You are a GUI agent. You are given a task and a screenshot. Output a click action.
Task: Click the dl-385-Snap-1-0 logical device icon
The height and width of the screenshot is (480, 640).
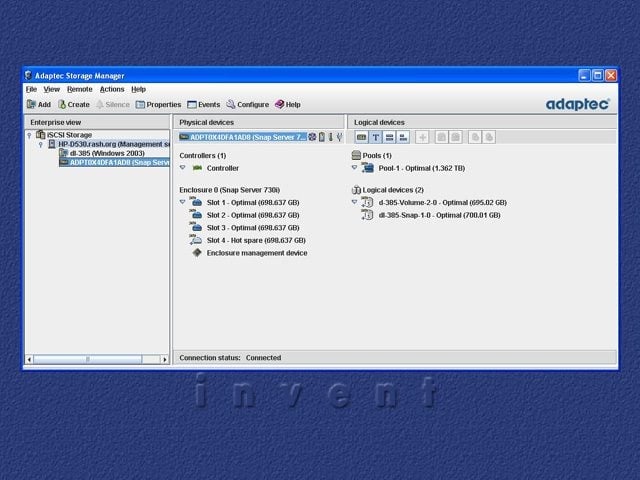pyautogui.click(x=367, y=214)
